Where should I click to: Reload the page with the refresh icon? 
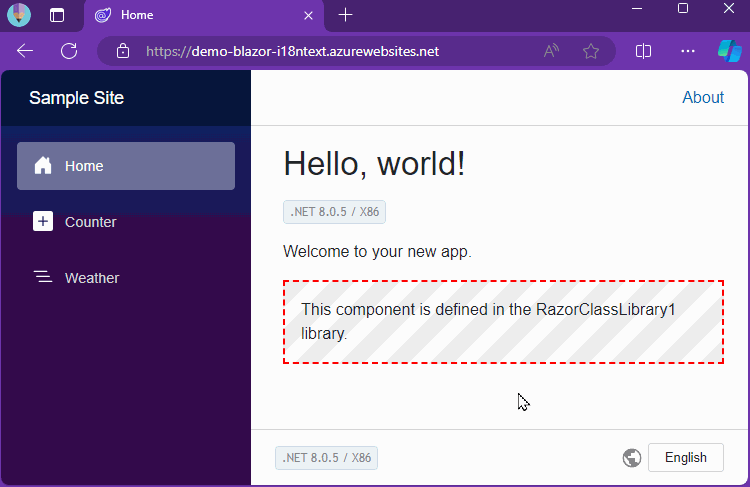(x=69, y=51)
